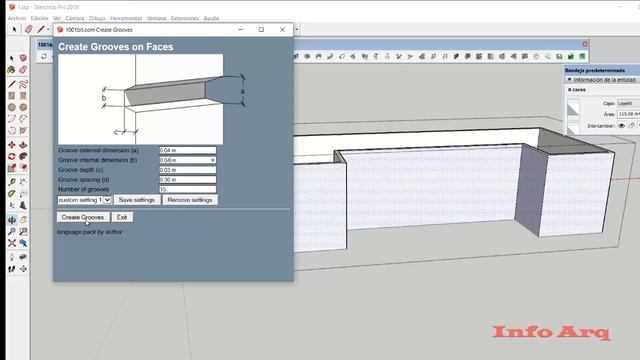The height and width of the screenshot is (360, 640).
Task: Select the Zoom magnifier tool
Action: pos(11,231)
